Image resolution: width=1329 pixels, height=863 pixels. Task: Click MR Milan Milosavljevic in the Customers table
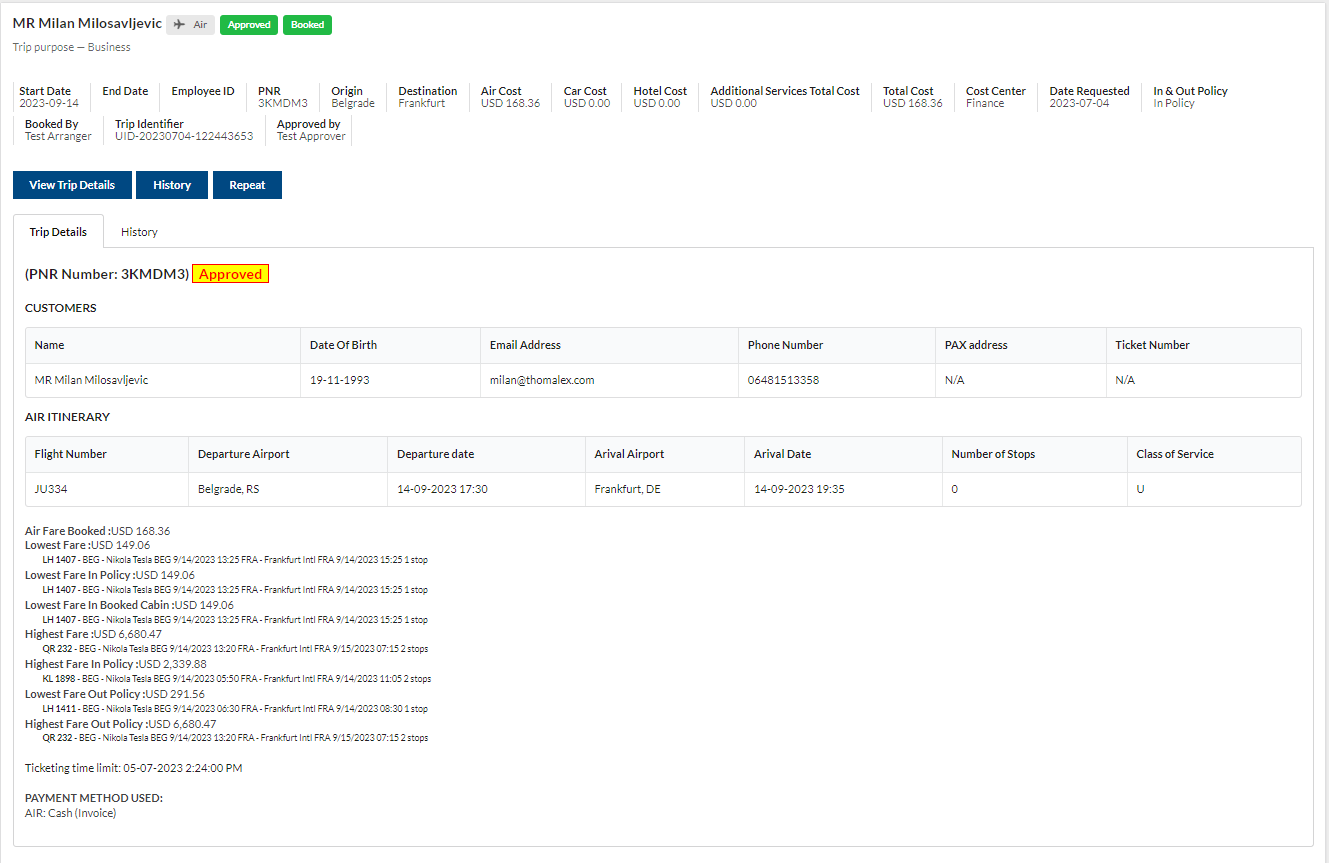coord(91,380)
